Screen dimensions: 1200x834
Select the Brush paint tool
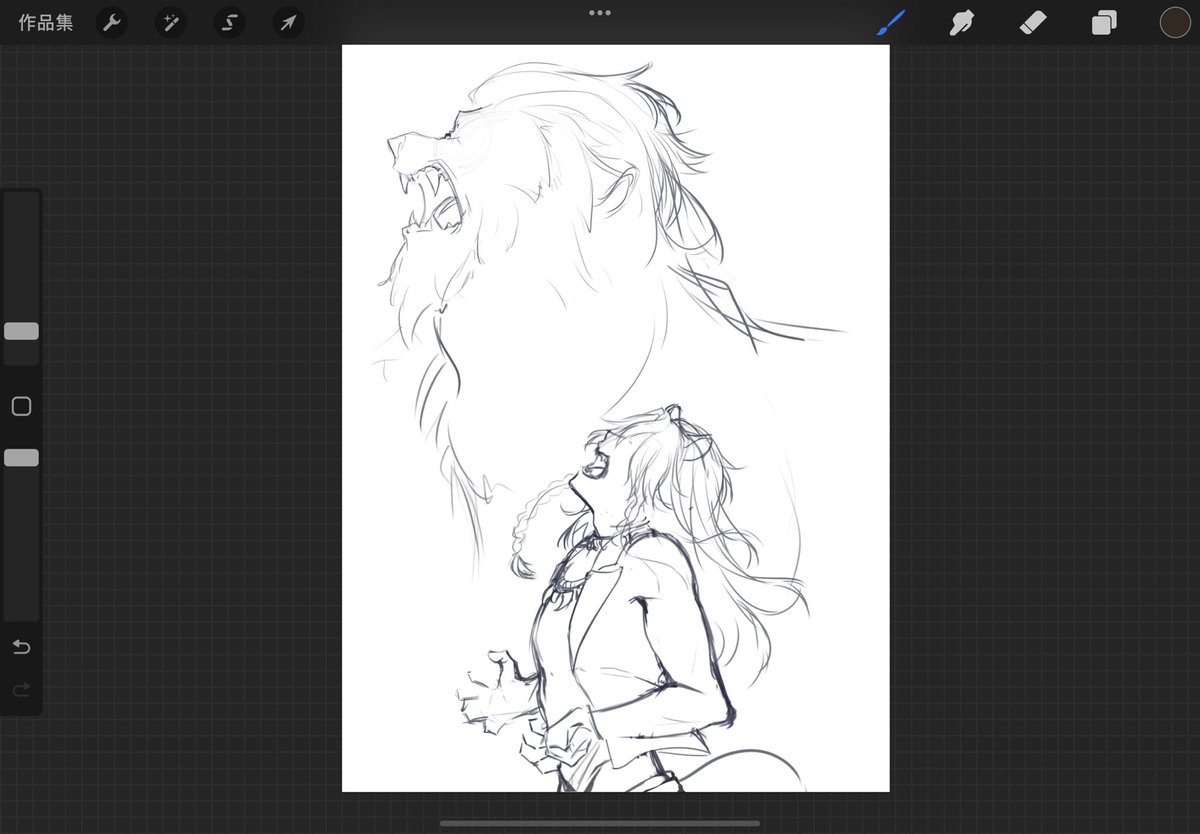point(891,22)
